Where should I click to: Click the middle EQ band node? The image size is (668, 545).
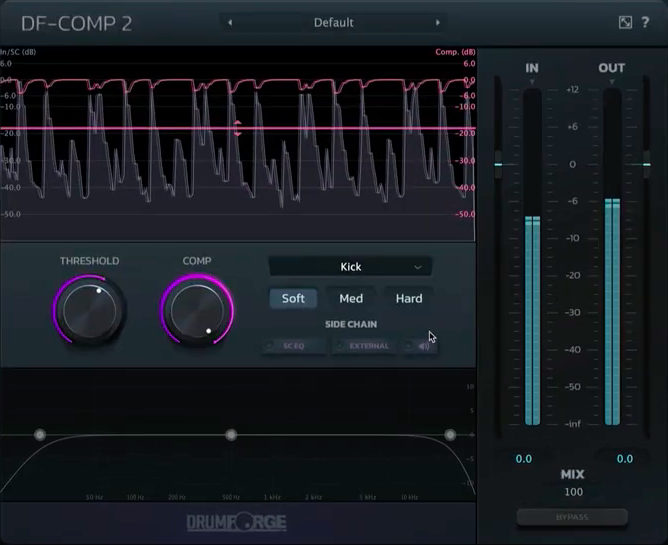(x=231, y=435)
